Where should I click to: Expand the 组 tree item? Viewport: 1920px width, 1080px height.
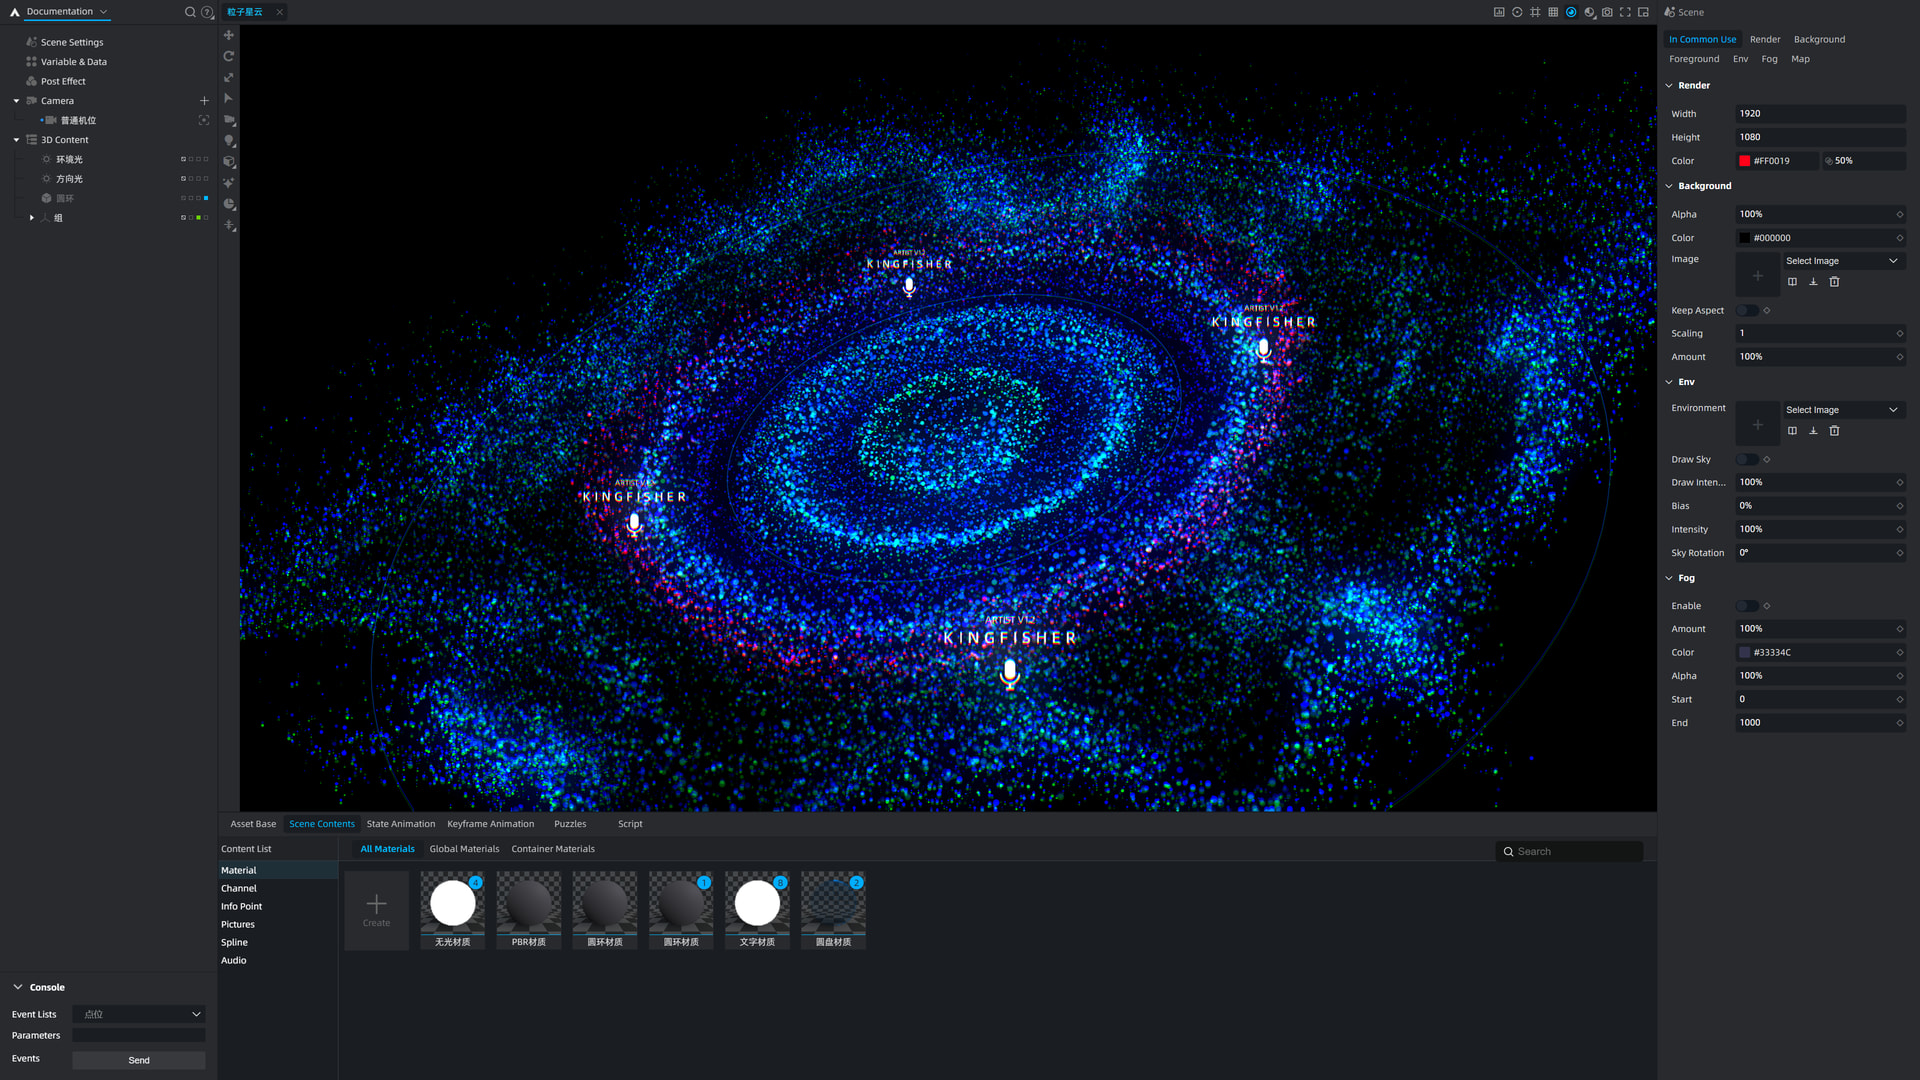click(32, 218)
